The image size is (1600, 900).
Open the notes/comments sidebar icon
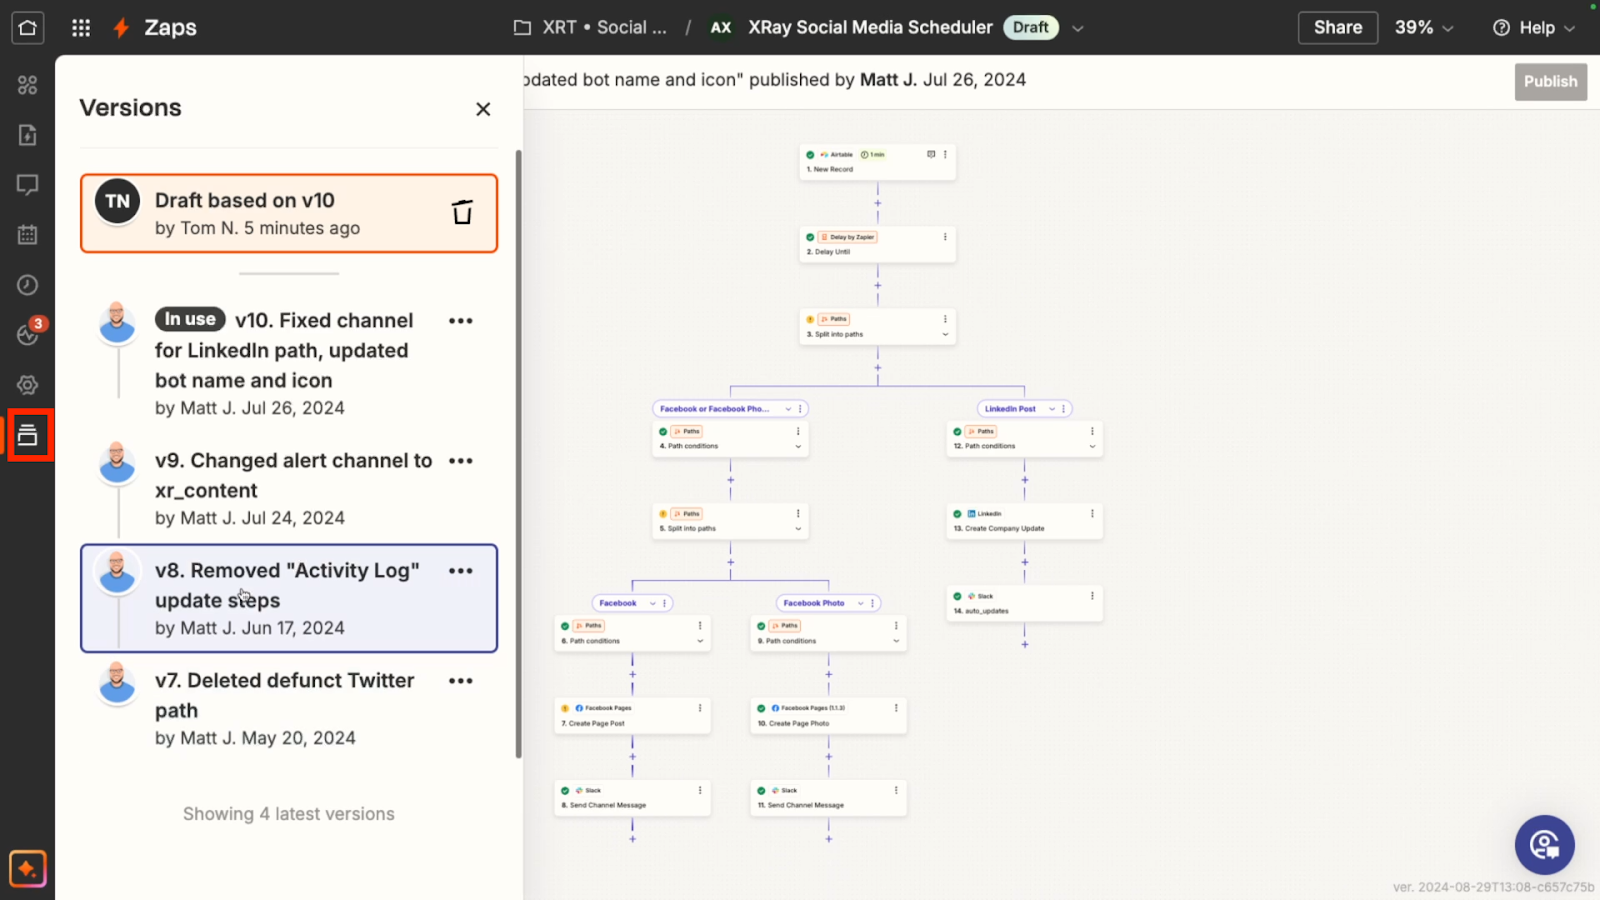28,185
